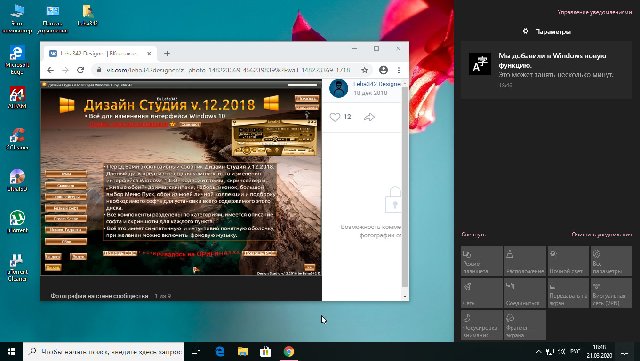Open This PC desktop icon
Viewport: 640px width, 361px height.
[x=17, y=19]
